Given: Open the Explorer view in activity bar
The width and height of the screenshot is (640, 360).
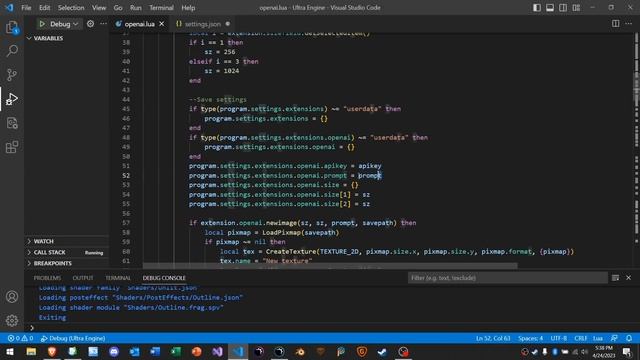Looking at the screenshot, I should point(12,27).
